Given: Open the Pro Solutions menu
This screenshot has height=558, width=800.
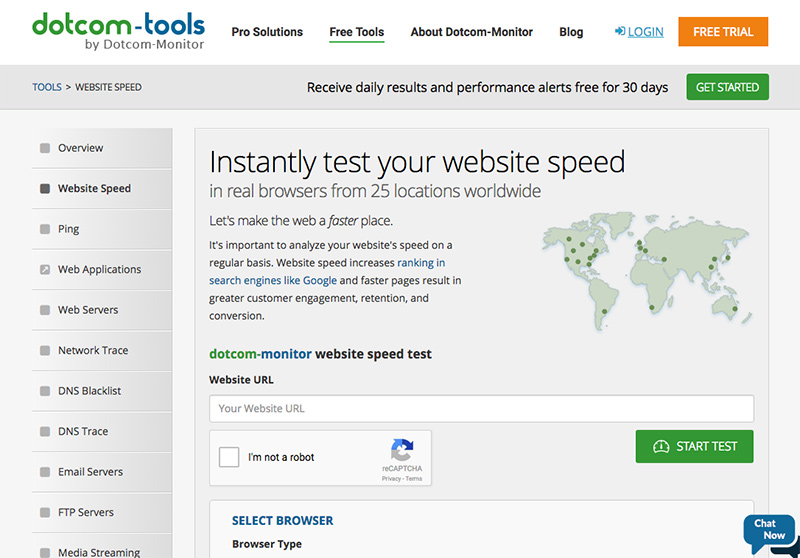Looking at the screenshot, I should (x=267, y=32).
